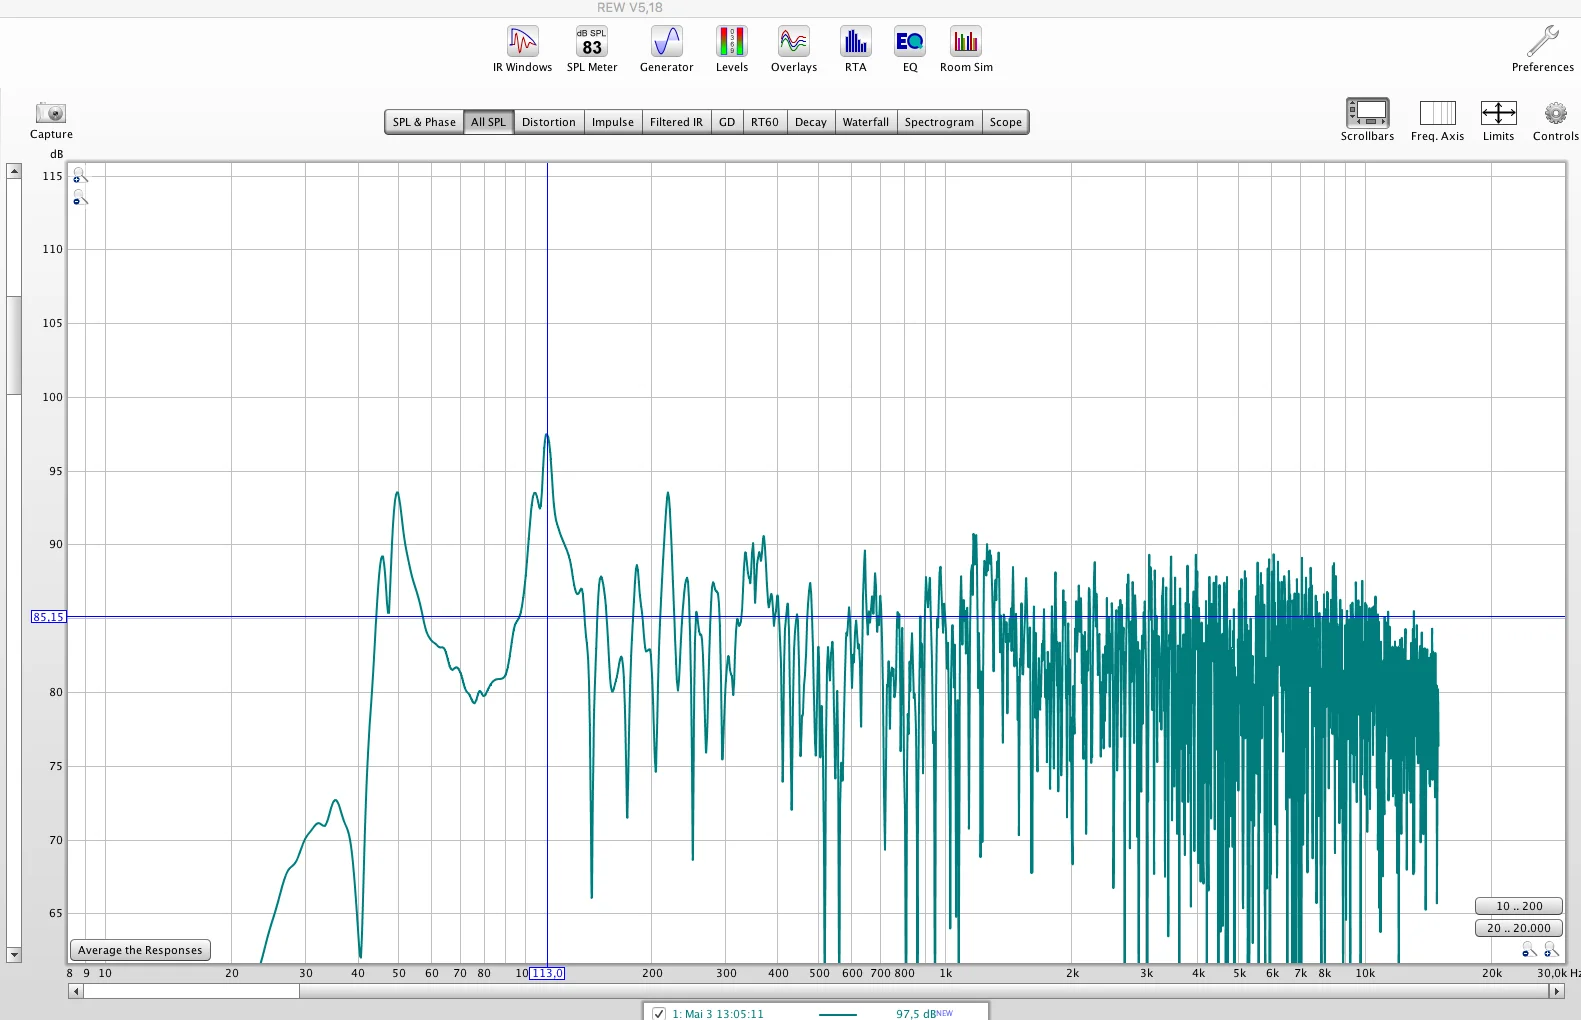Viewport: 1581px width, 1020px height.
Task: Expand the graph Controls panel
Action: click(1555, 120)
